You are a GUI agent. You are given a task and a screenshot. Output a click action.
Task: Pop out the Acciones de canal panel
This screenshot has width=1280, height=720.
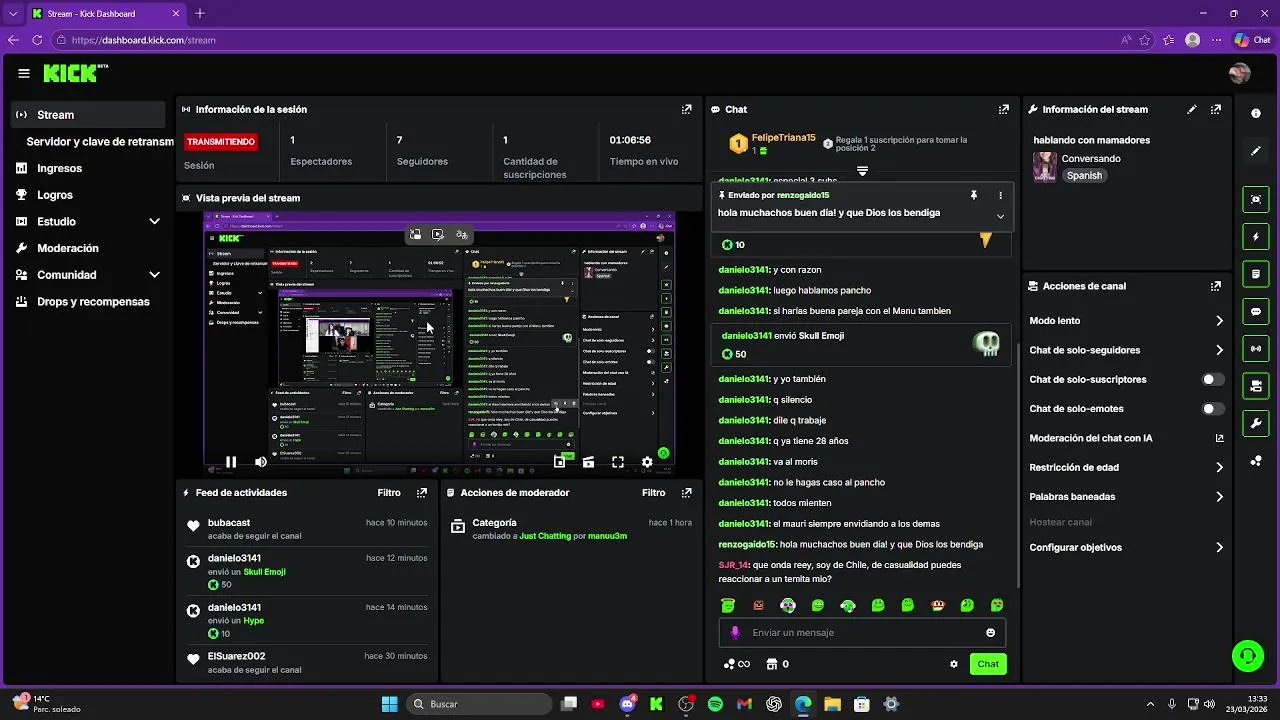(1216, 286)
